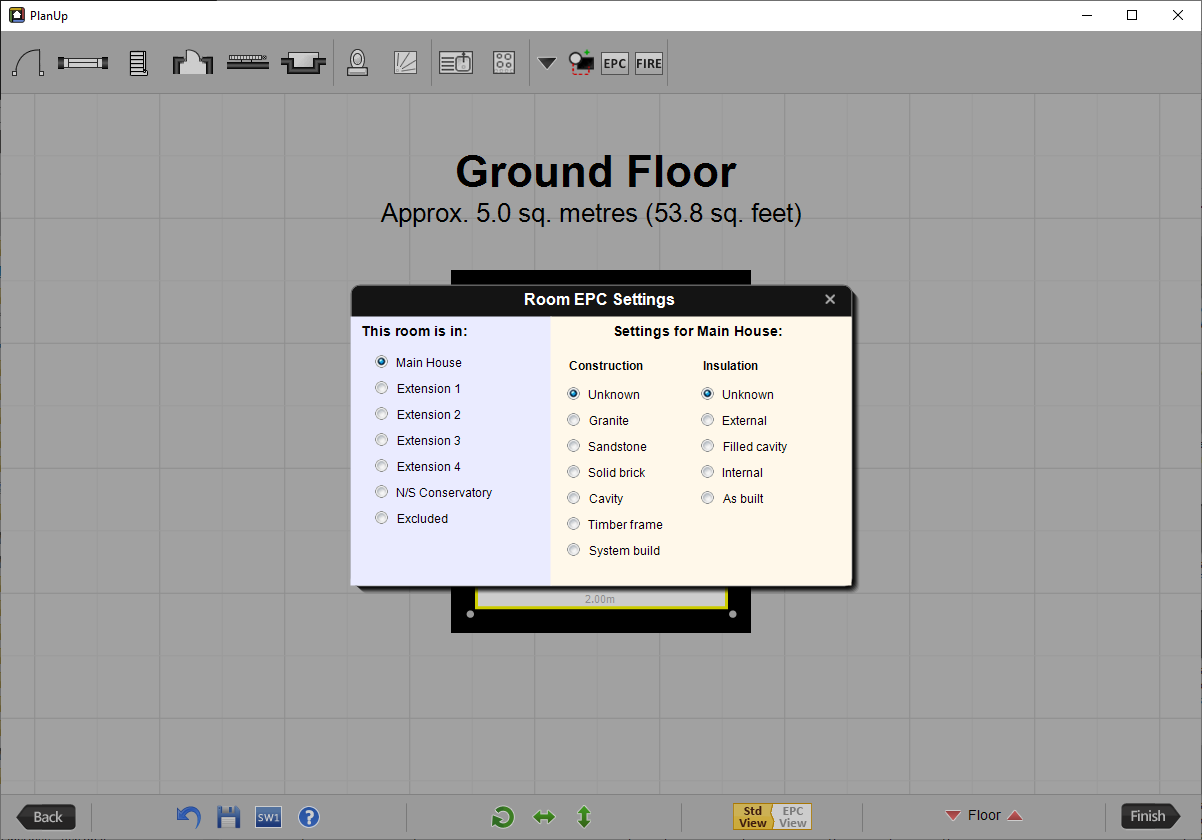
Task: Click the Ground Floor title text
Action: 596,172
